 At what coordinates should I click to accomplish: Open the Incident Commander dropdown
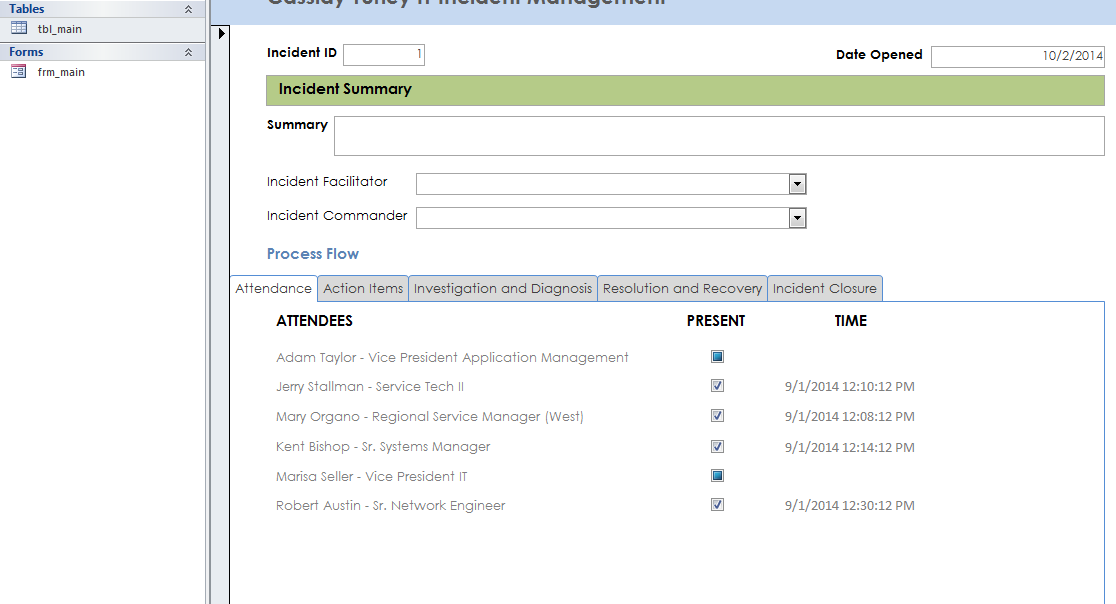(x=797, y=218)
